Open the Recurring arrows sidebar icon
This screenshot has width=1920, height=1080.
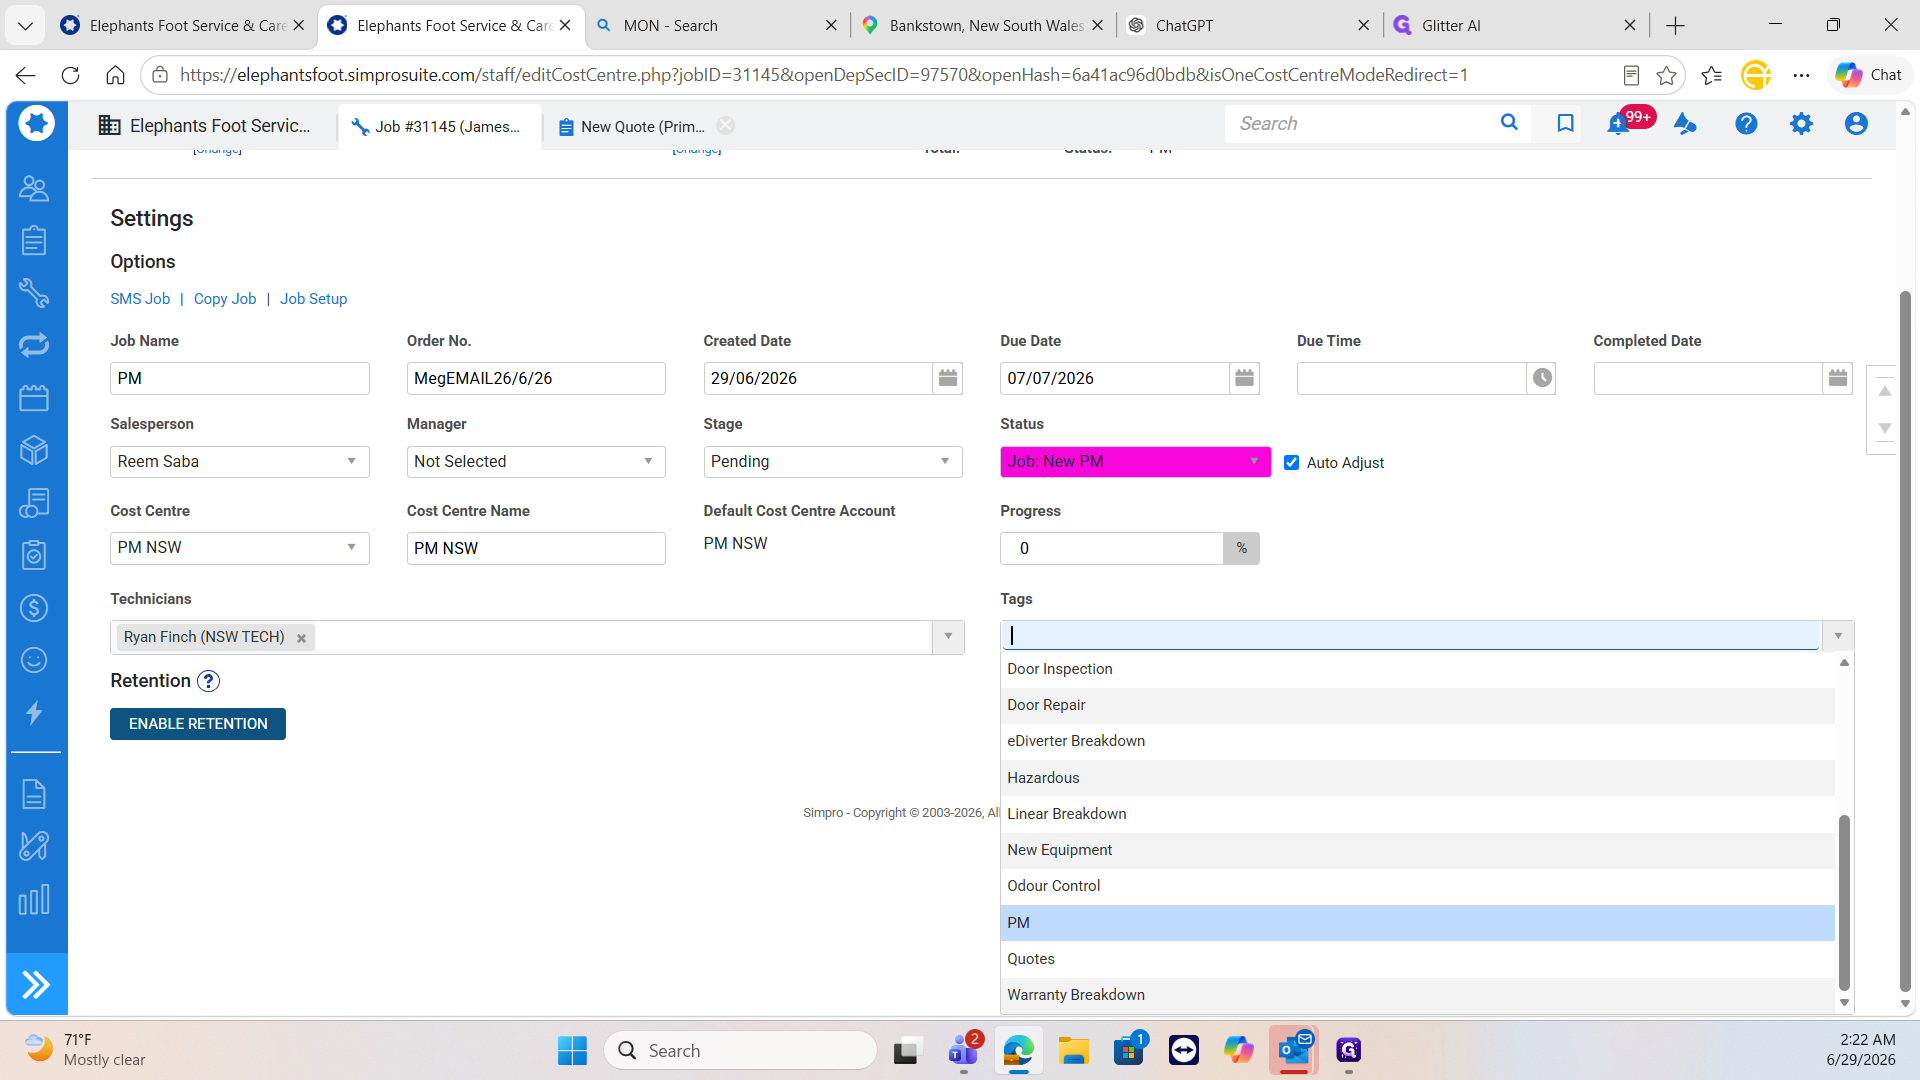click(x=34, y=345)
